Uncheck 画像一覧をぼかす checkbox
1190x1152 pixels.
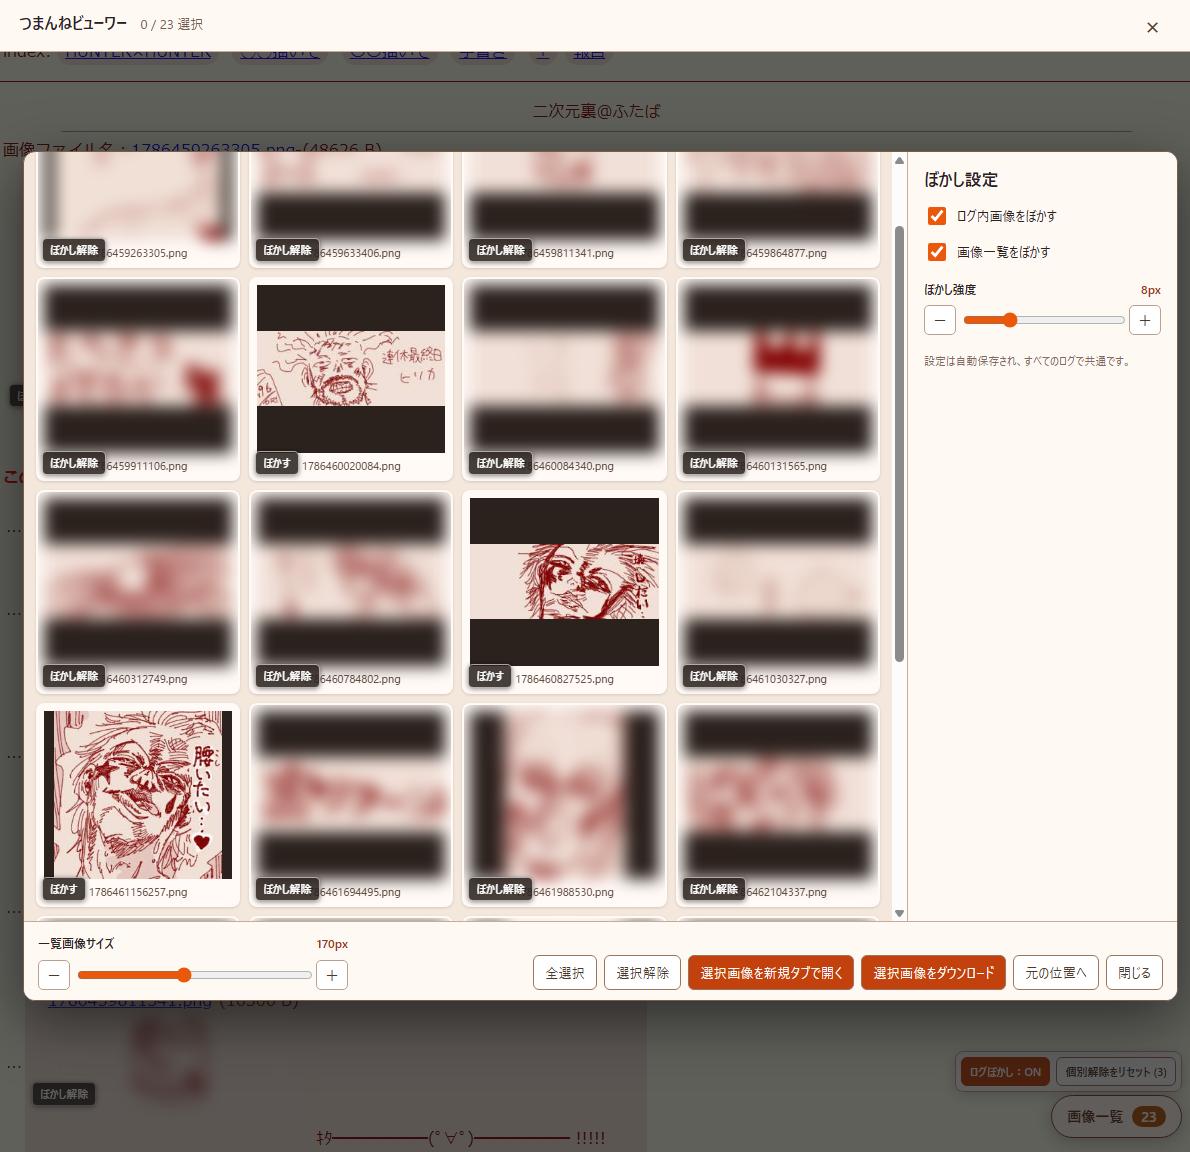[937, 252]
